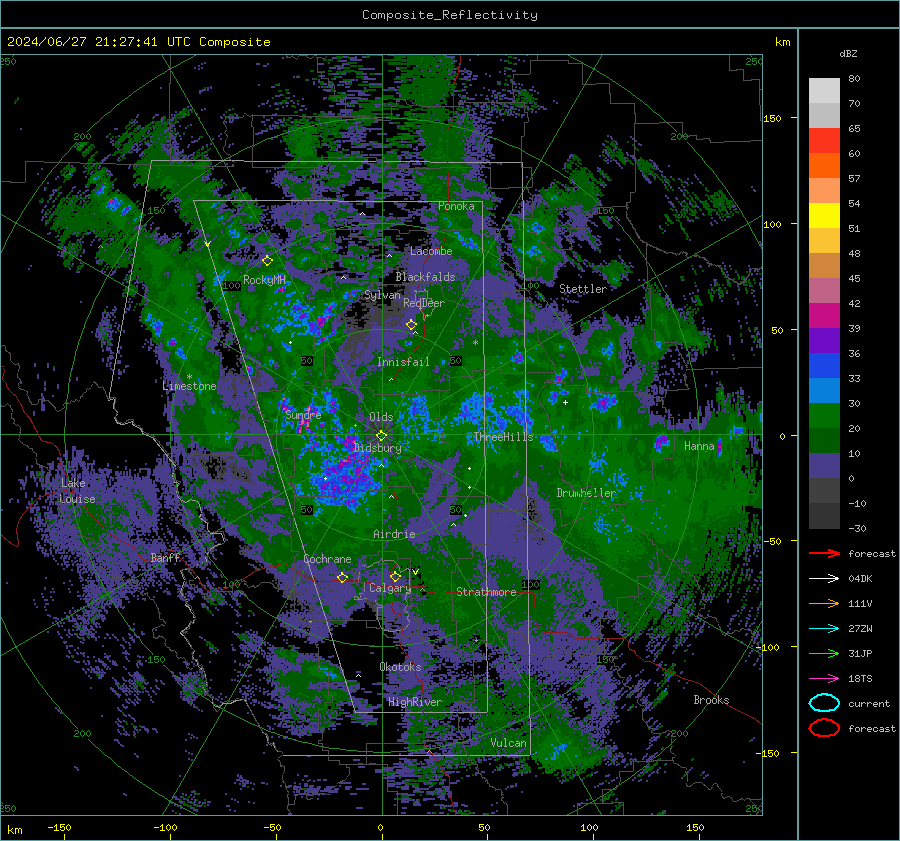Click the Lacombe city label
This screenshot has width=900, height=841.
[431, 251]
